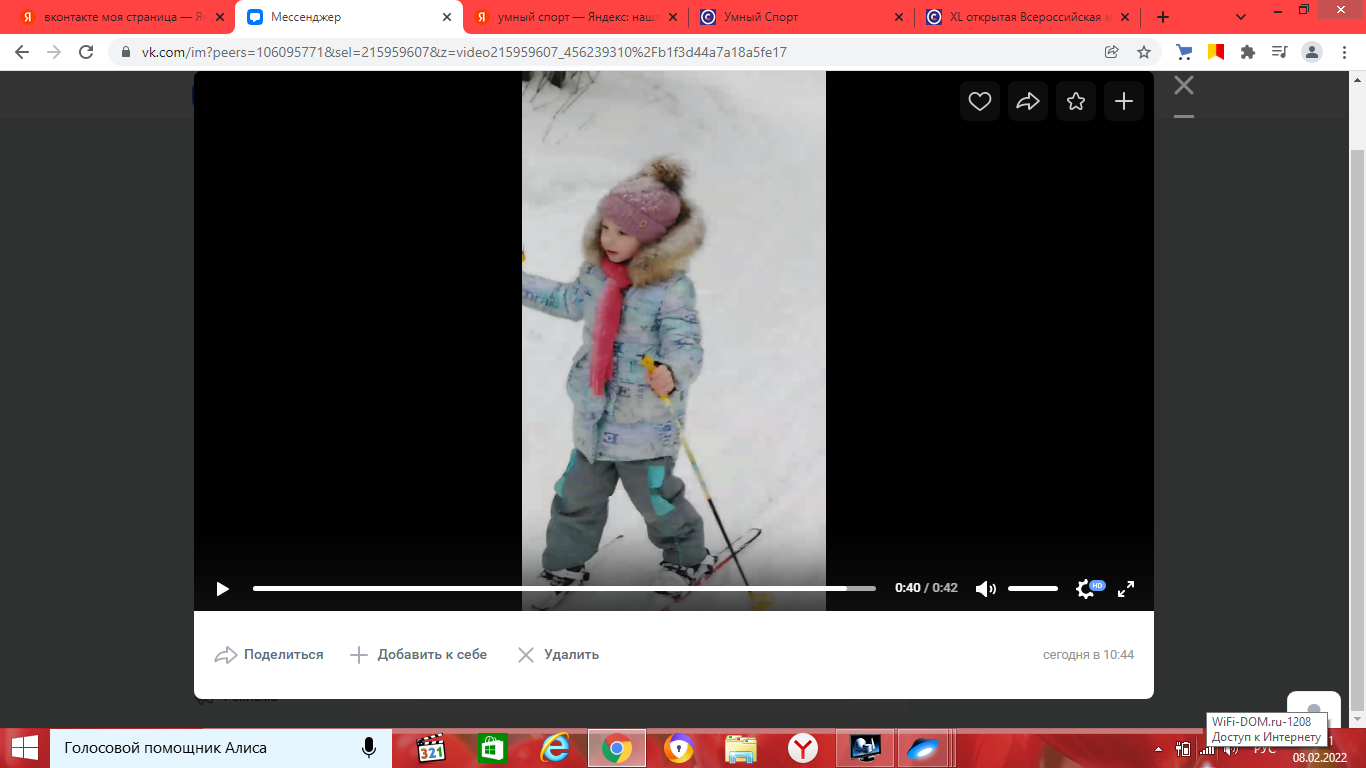Click the share arrow icon above the video
This screenshot has width=1366, height=768.
click(1028, 101)
